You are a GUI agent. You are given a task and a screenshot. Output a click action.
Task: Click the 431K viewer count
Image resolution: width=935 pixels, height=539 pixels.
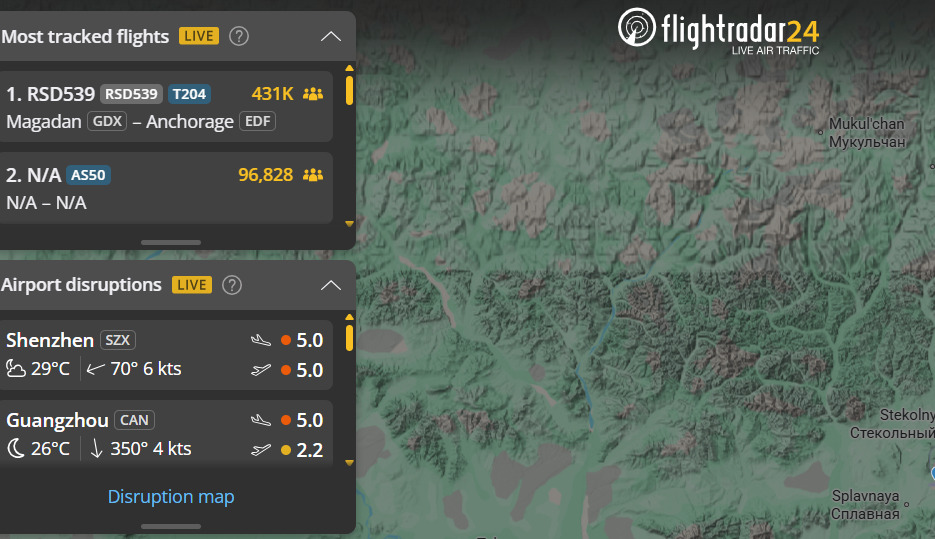[273, 94]
